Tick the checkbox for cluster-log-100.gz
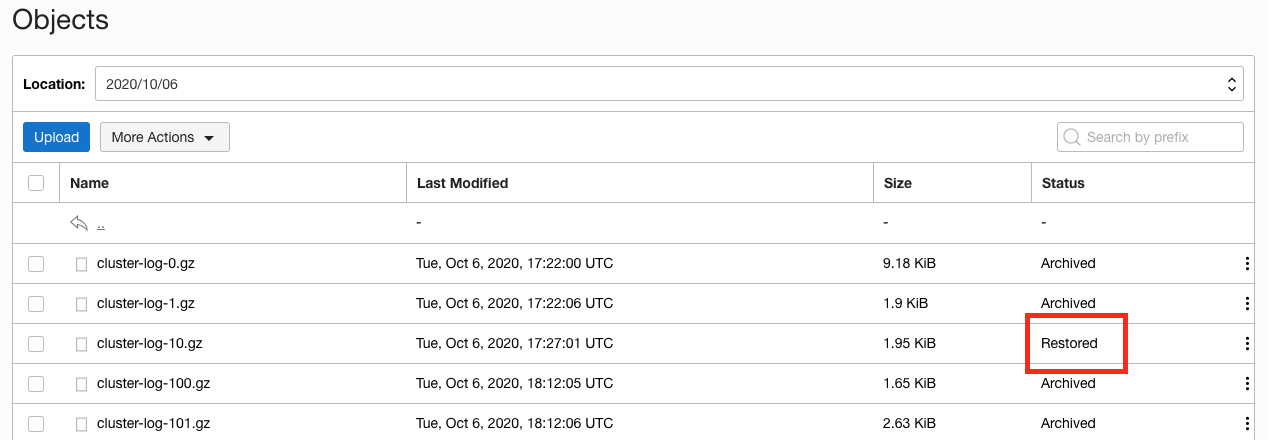Viewport: 1268px width, 440px height. (36, 384)
